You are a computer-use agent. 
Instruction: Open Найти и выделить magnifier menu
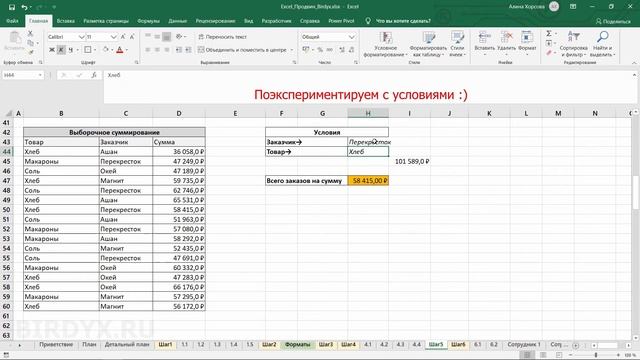602,44
